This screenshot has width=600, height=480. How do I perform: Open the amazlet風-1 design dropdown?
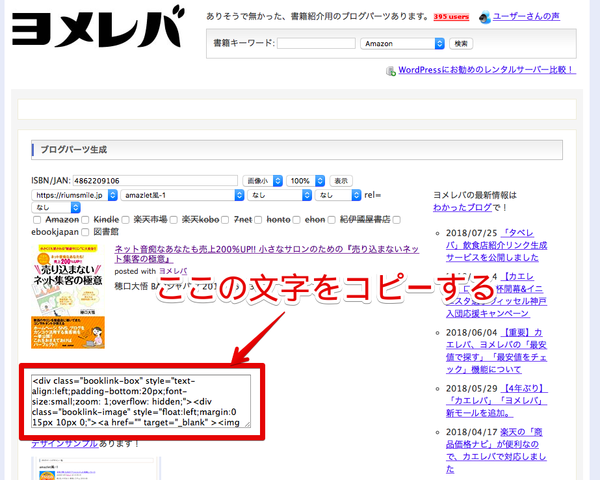(182, 195)
